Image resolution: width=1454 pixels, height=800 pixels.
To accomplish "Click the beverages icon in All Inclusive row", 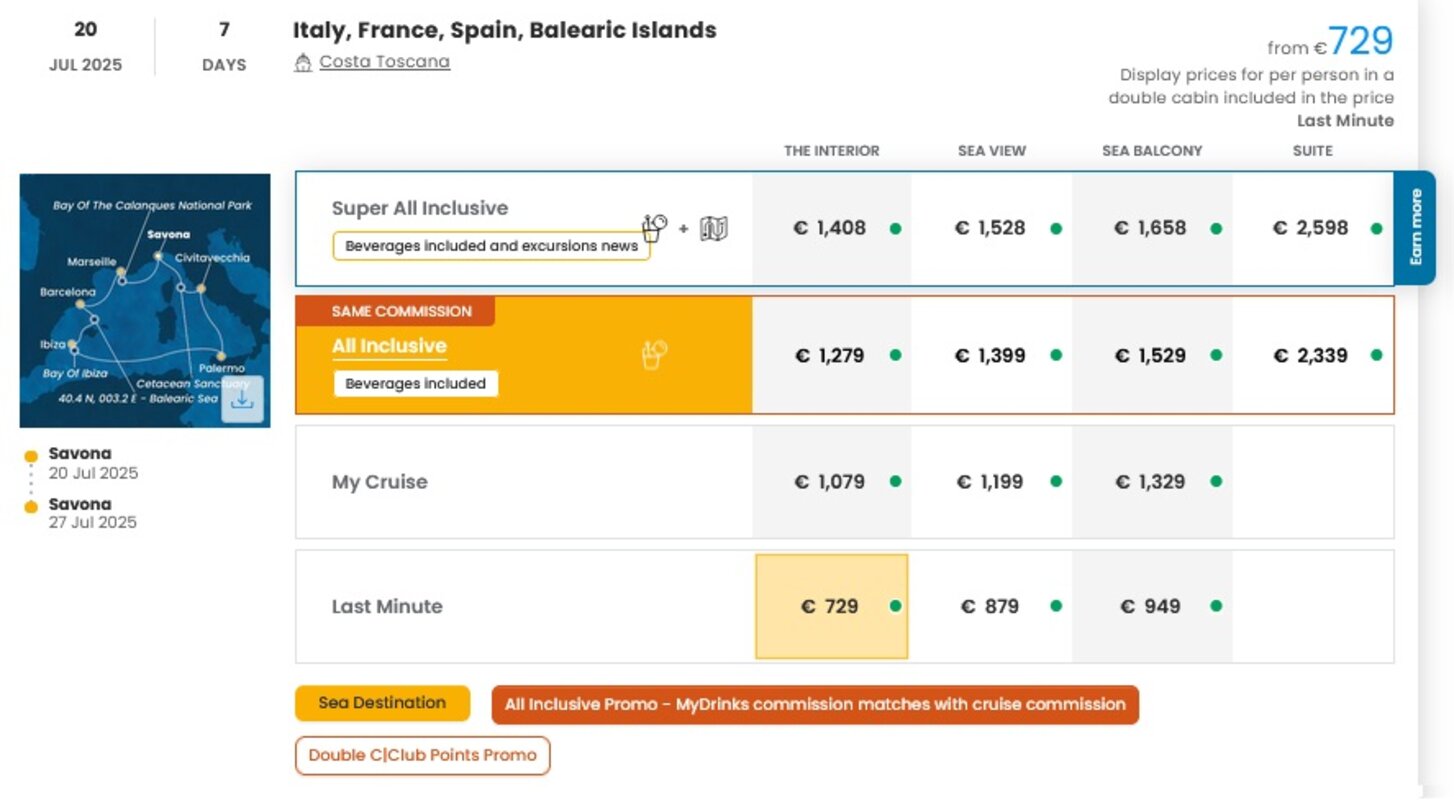I will coord(654,355).
